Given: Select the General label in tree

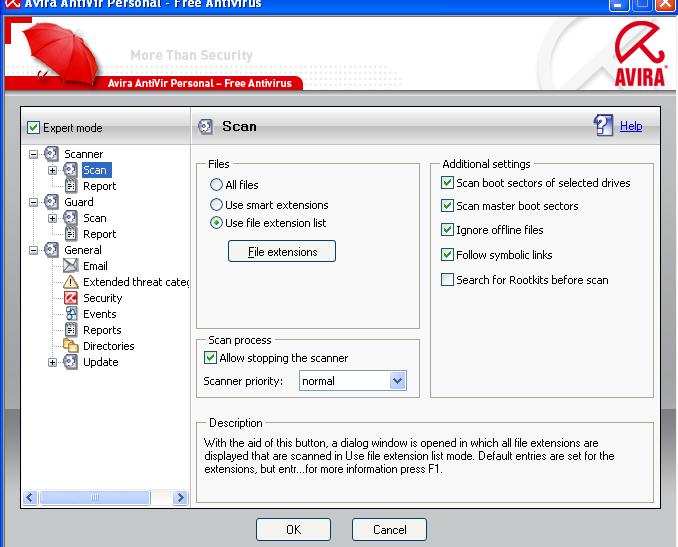Looking at the screenshot, I should pyautogui.click(x=83, y=250).
